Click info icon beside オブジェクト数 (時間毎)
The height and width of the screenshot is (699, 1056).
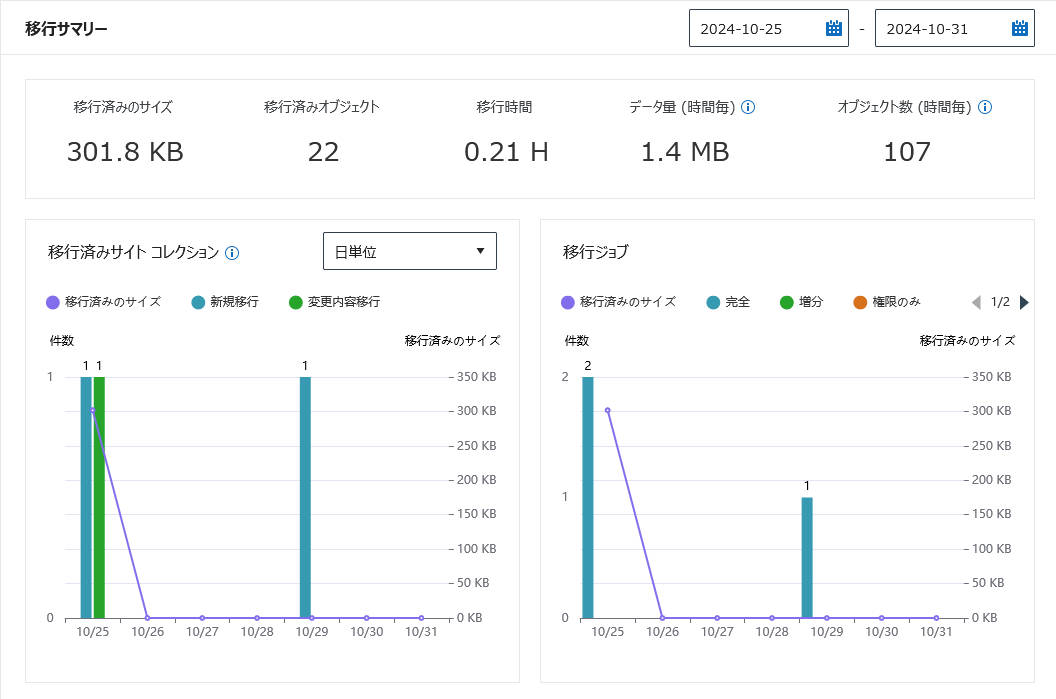tap(985, 107)
